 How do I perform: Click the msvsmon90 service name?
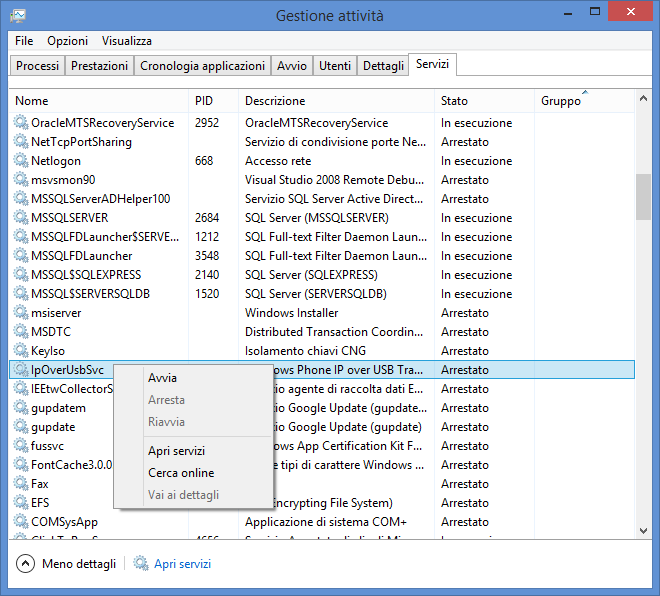tap(63, 180)
